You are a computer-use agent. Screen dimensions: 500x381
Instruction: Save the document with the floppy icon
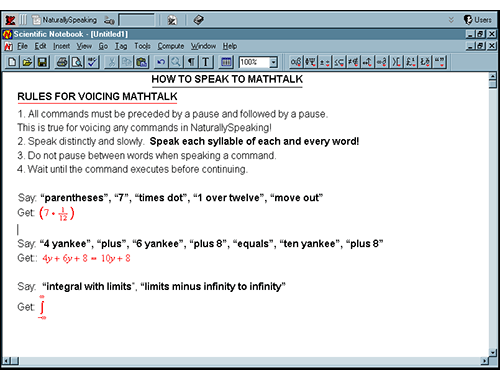point(42,62)
